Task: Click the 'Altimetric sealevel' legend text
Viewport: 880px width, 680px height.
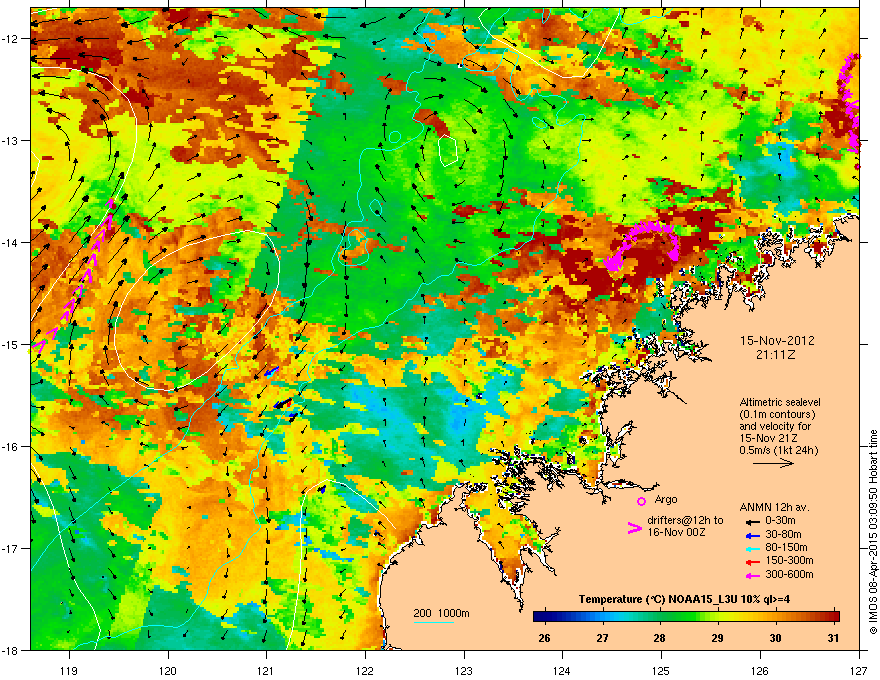Action: pos(780,402)
